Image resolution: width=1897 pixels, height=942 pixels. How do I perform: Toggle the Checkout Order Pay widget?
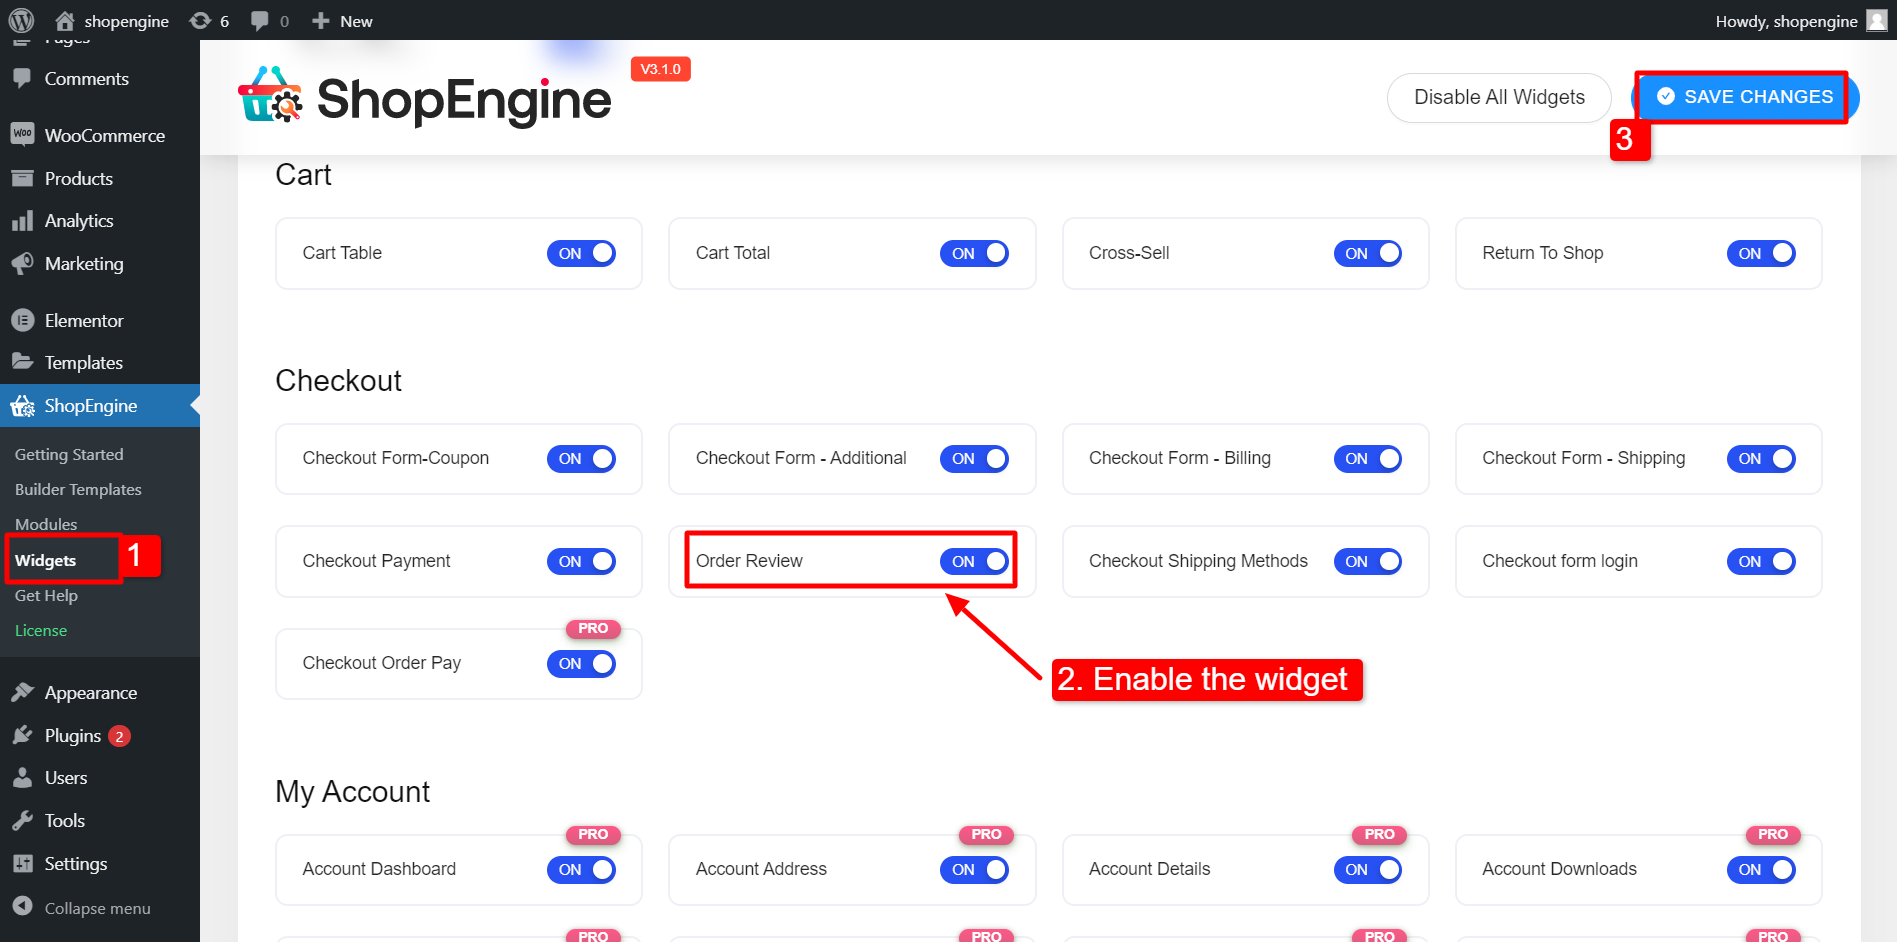[x=581, y=664]
